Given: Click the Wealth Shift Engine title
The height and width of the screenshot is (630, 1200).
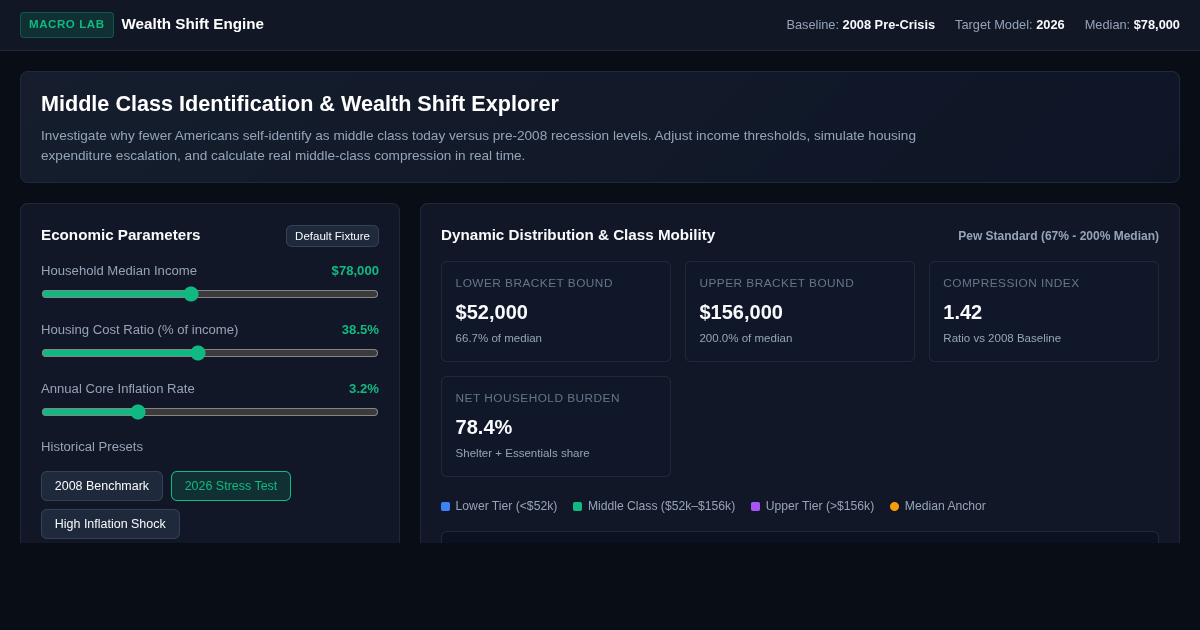Looking at the screenshot, I should pyautogui.click(x=193, y=24).
